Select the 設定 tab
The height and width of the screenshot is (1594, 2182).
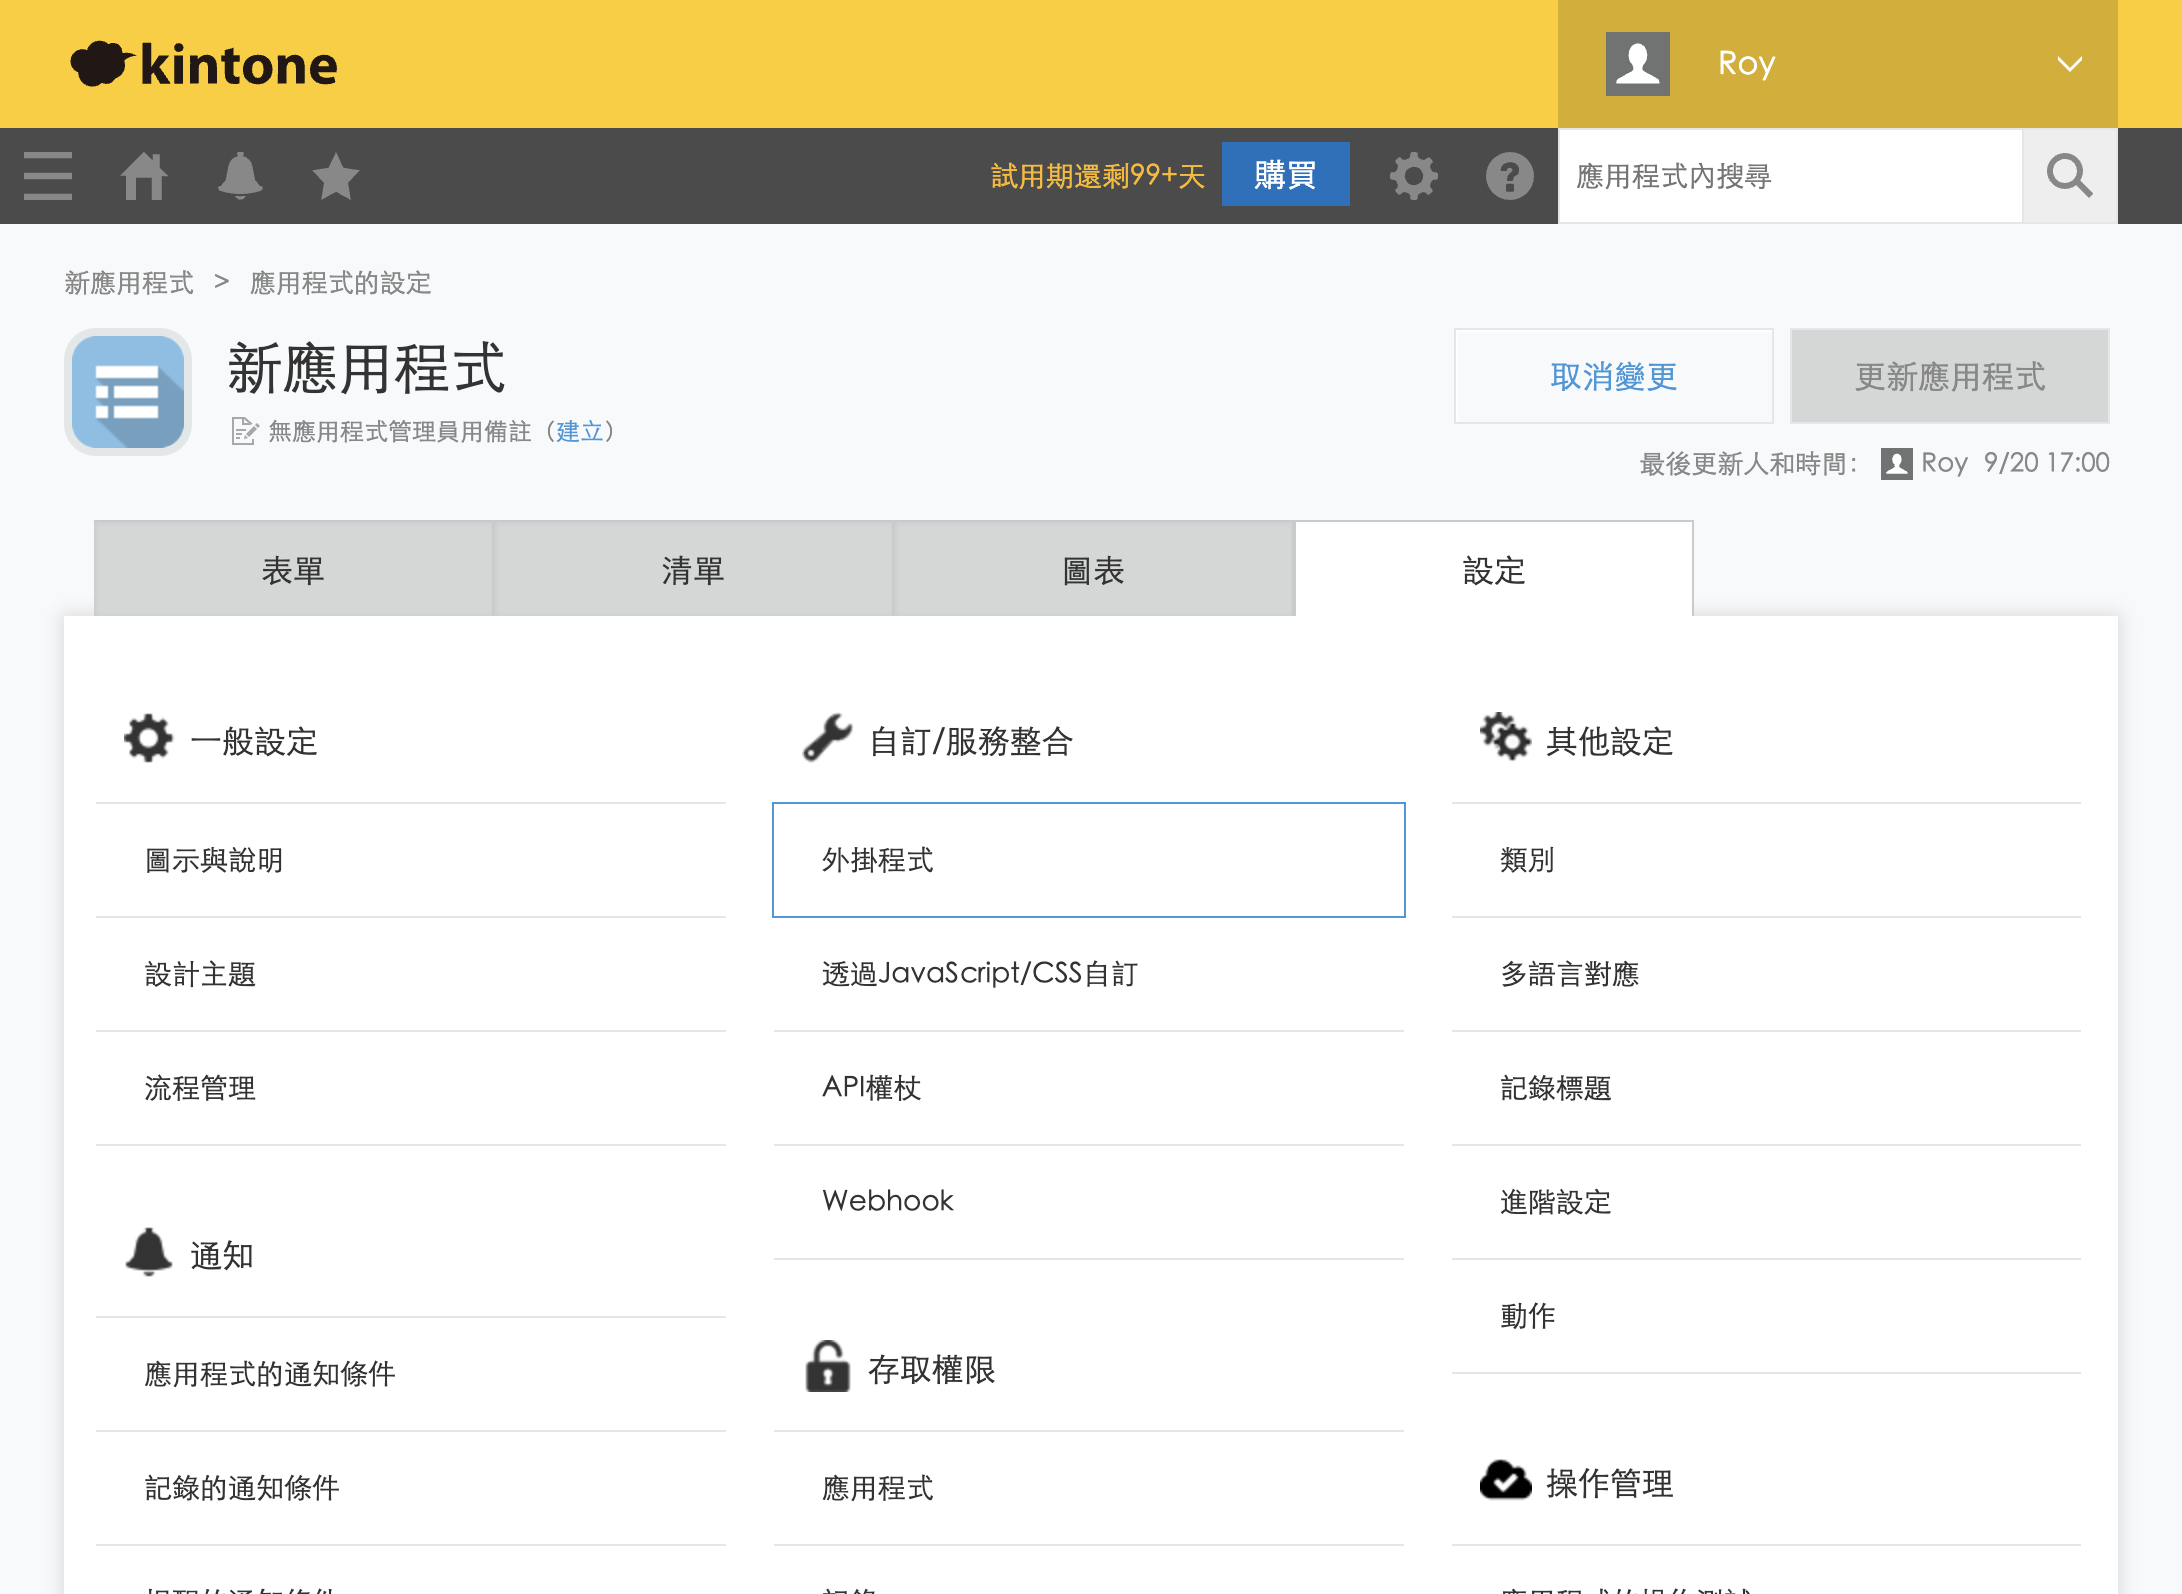click(x=1494, y=570)
